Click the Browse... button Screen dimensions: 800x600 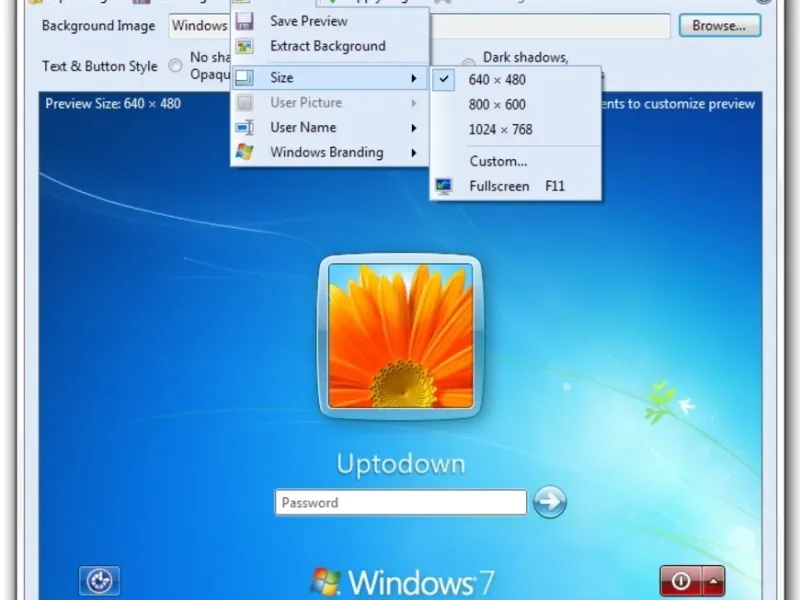tap(719, 26)
